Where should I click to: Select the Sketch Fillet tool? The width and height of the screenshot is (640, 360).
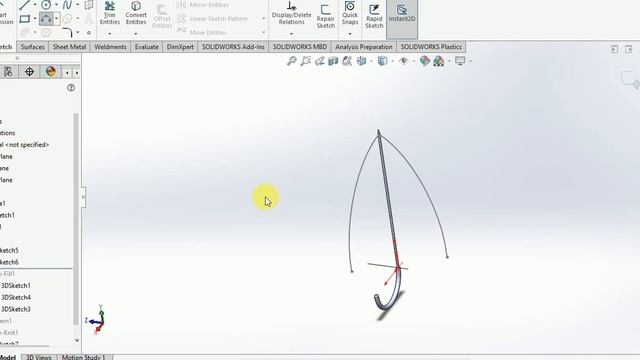point(68,33)
